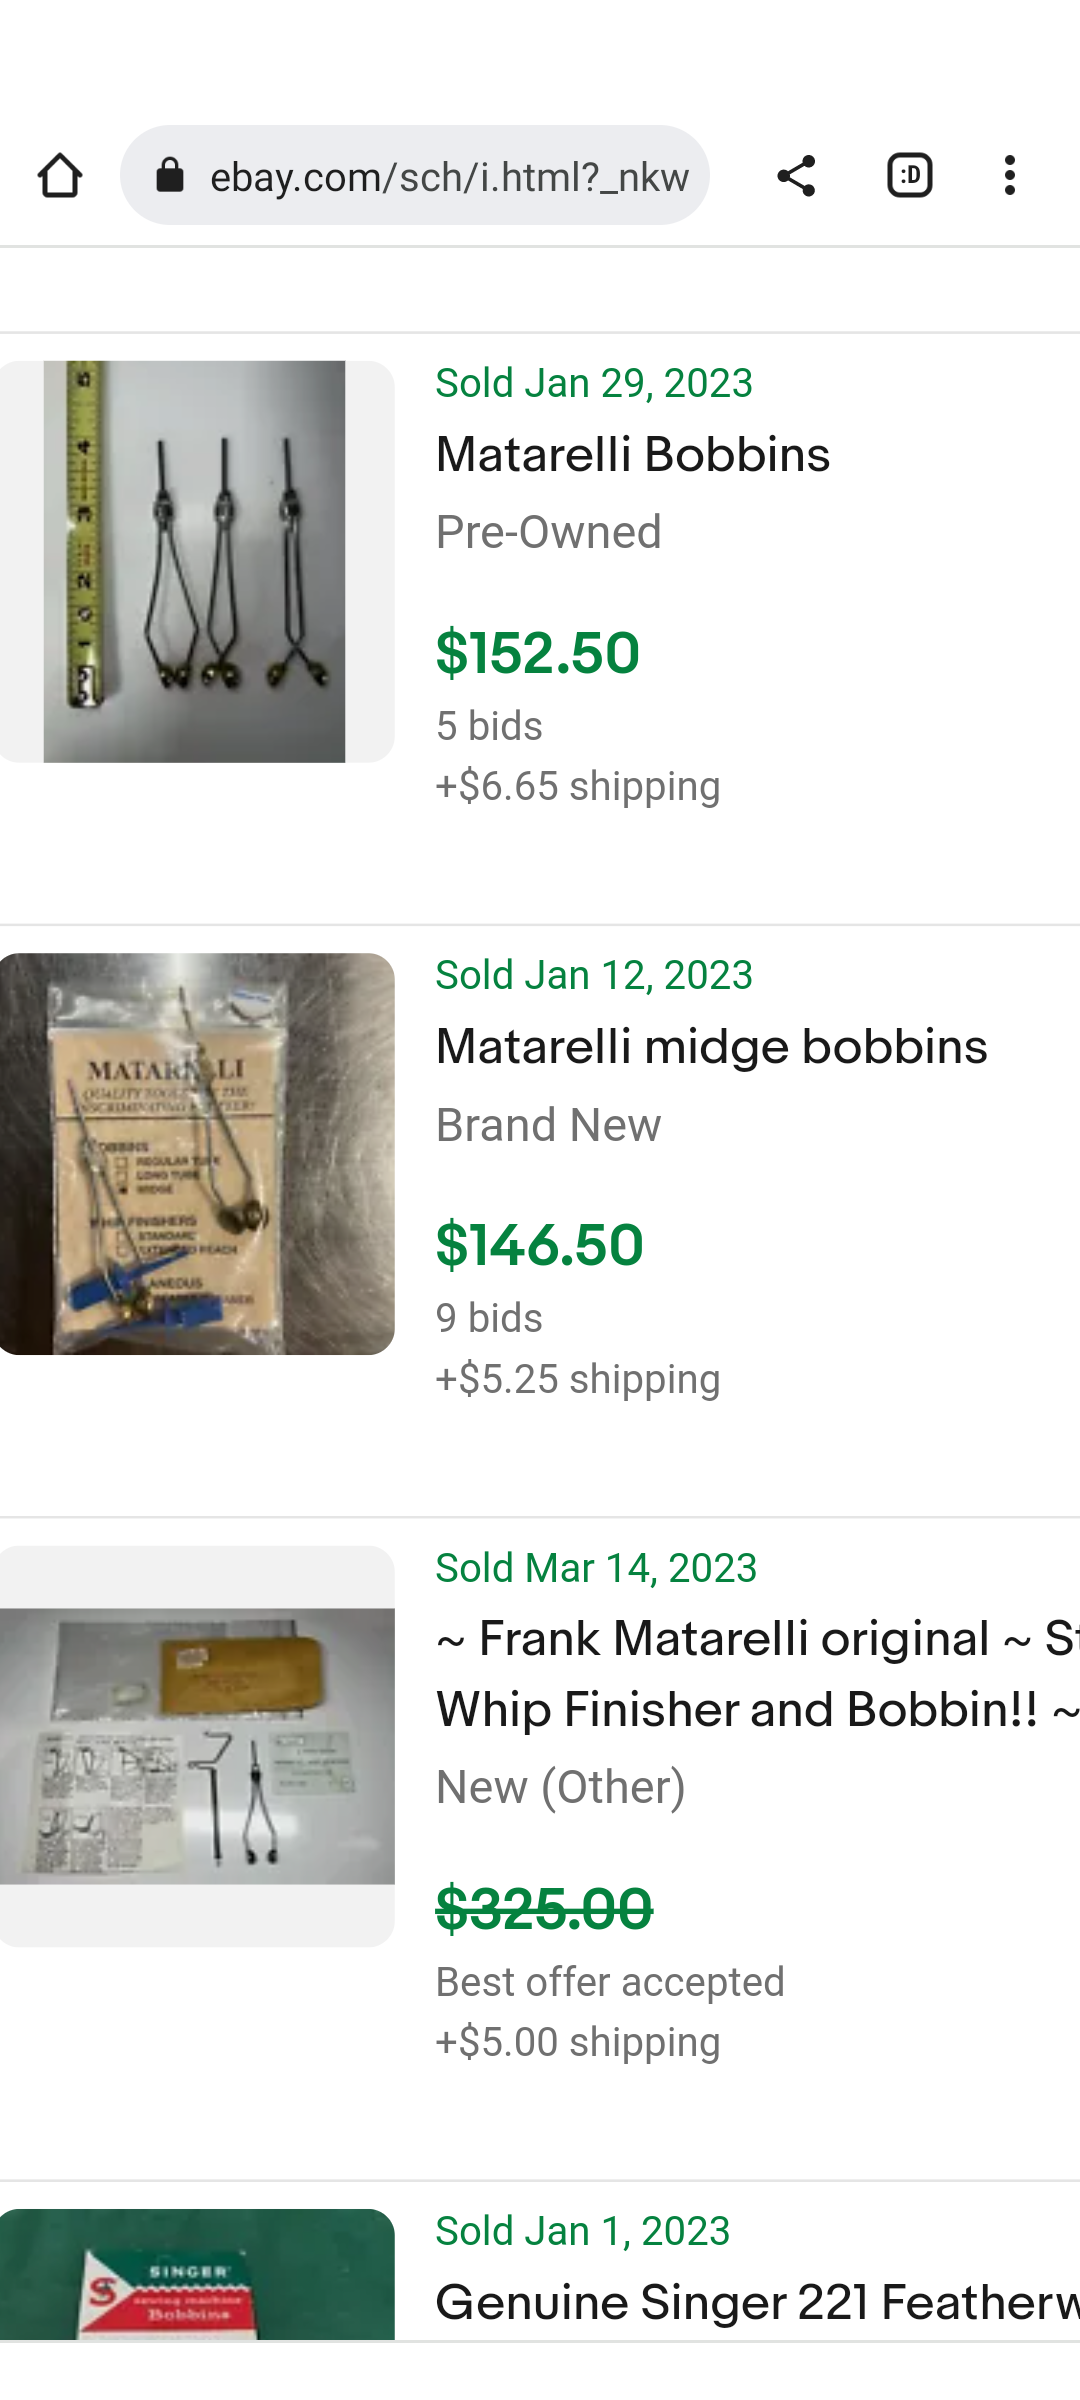The image size is (1080, 2400).
Task: Open the Matarelli midge bobbins listing title
Action: click(x=711, y=1047)
